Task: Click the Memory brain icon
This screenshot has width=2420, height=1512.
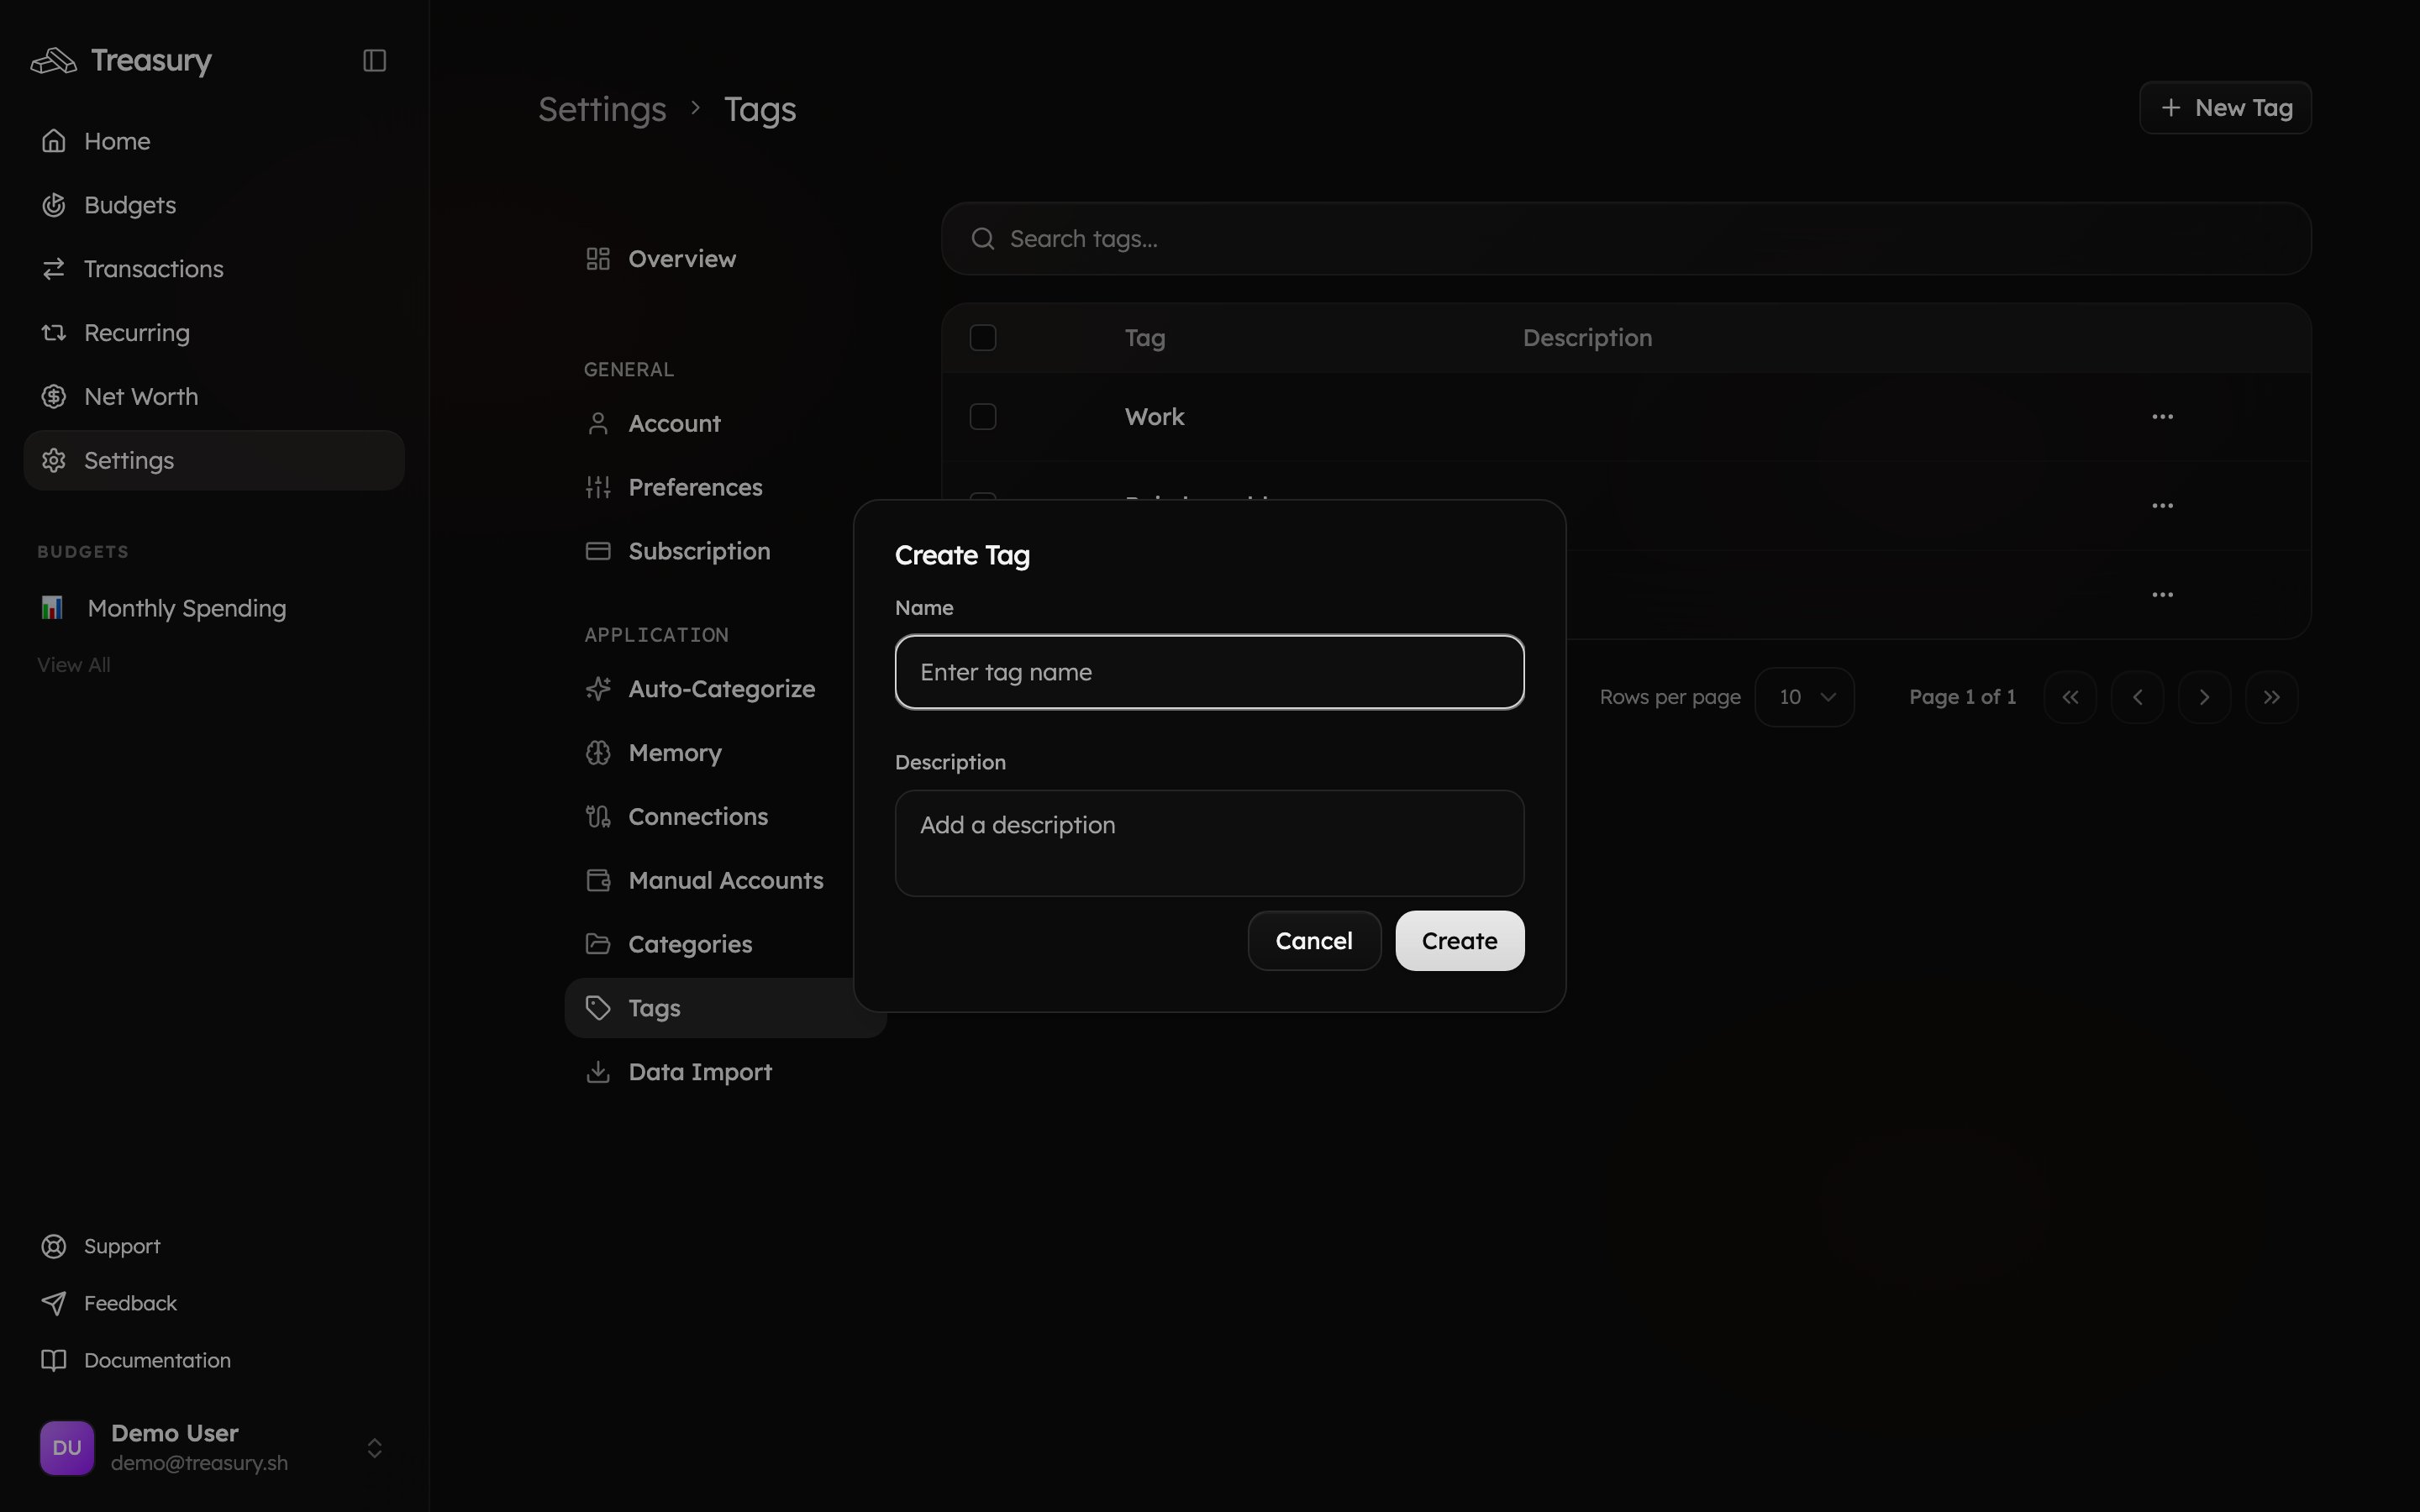Action: (x=598, y=753)
